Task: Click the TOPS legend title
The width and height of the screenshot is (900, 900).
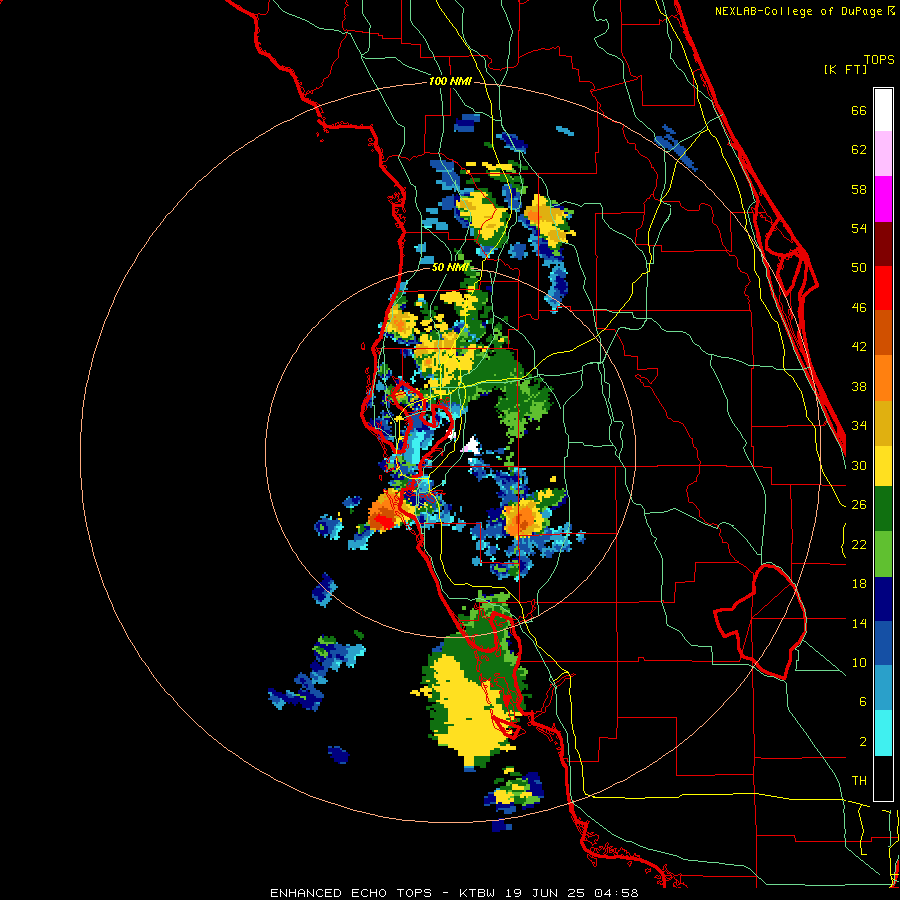Action: pos(879,60)
